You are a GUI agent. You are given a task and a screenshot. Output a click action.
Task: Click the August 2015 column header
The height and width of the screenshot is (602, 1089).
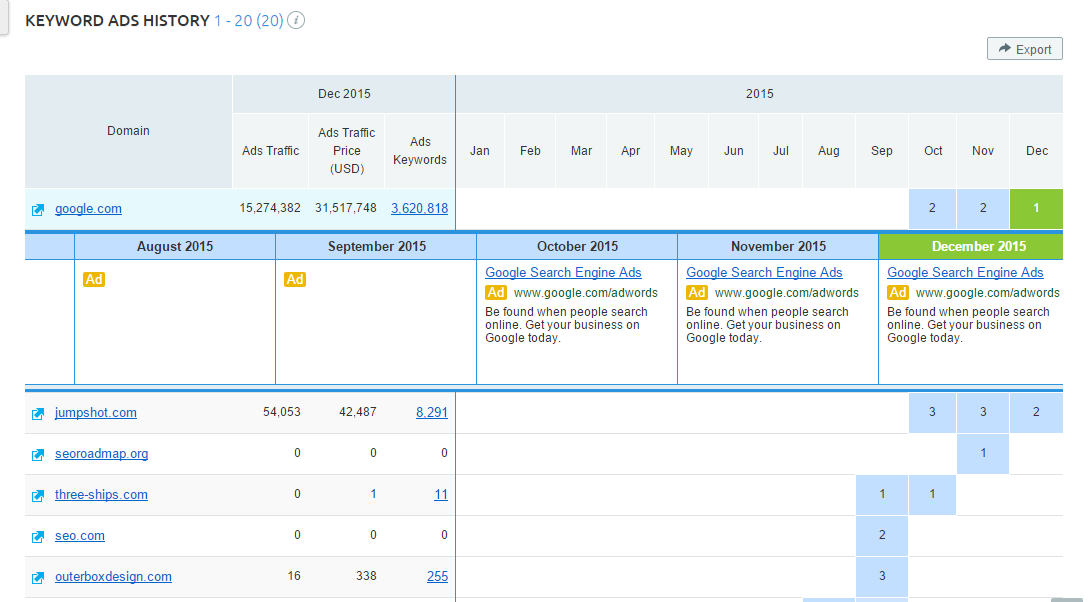[175, 246]
